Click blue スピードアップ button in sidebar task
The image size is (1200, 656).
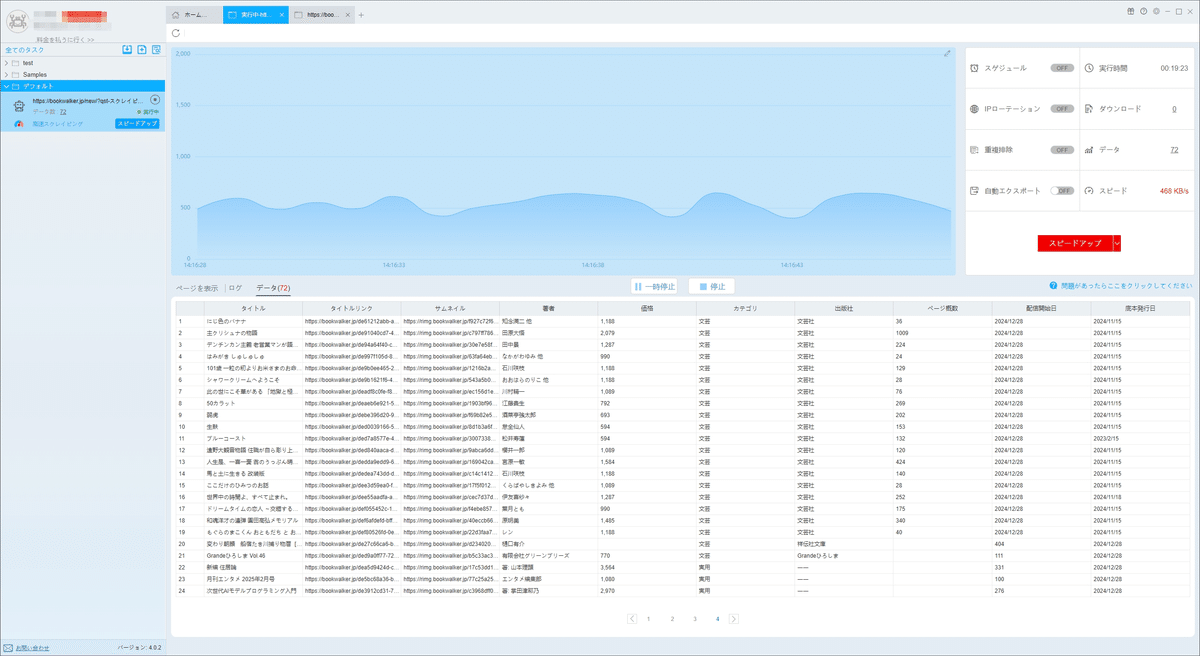point(137,123)
